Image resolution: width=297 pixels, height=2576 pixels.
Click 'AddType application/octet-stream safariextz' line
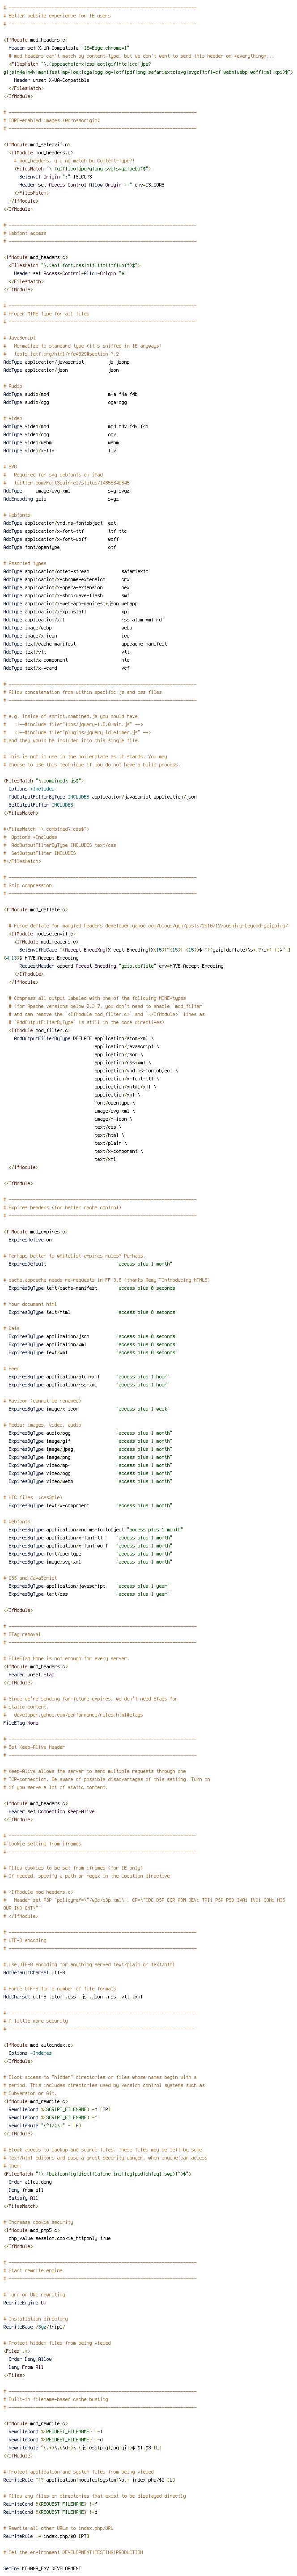[x=76, y=571]
